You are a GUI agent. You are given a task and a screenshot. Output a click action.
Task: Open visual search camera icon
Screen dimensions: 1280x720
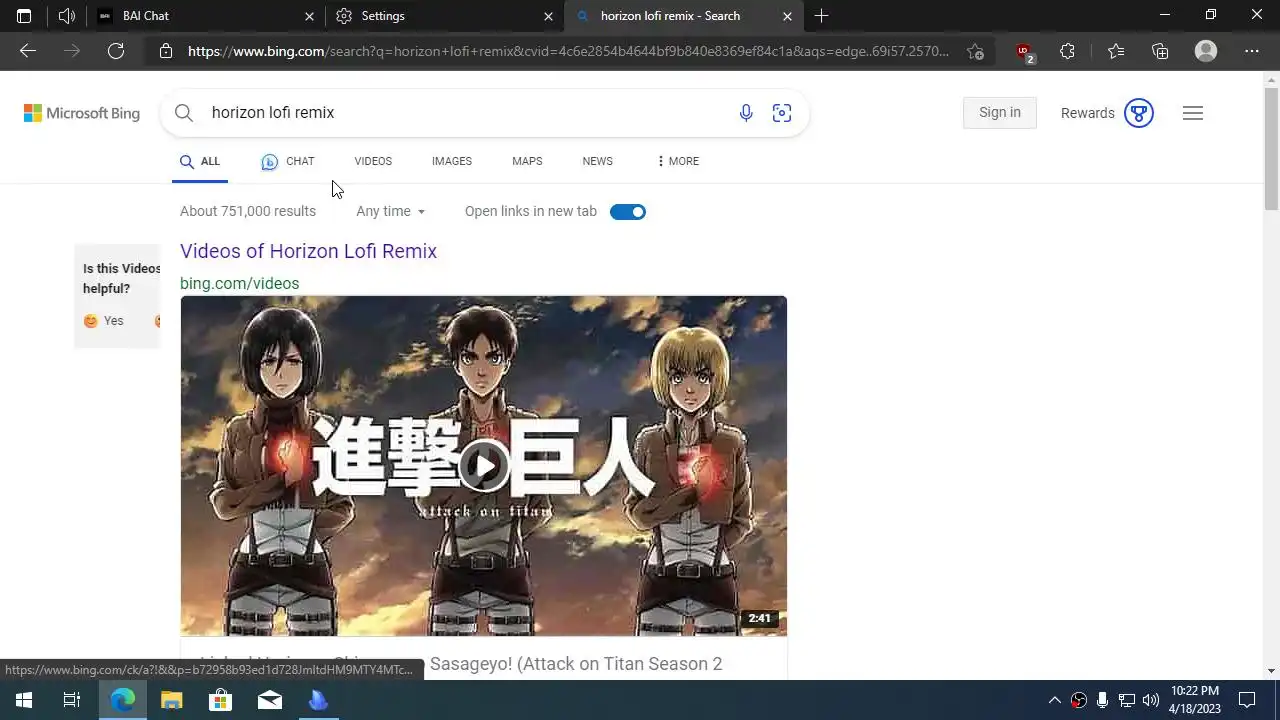point(782,113)
